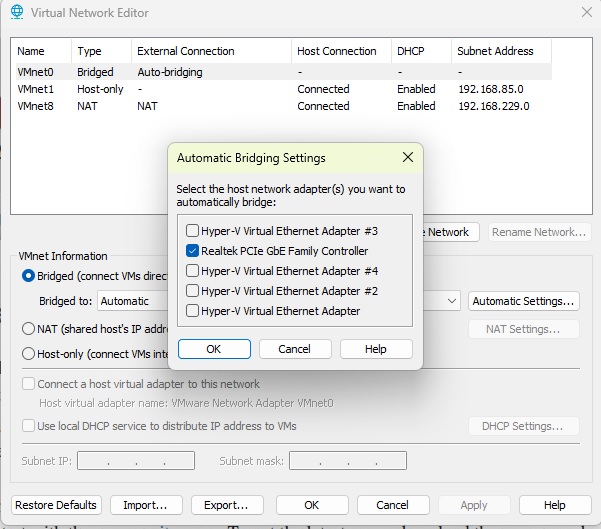Tick Hyper-V Virtual Ethernet Adapter #4 checkbox
601x529 pixels.
click(x=193, y=271)
